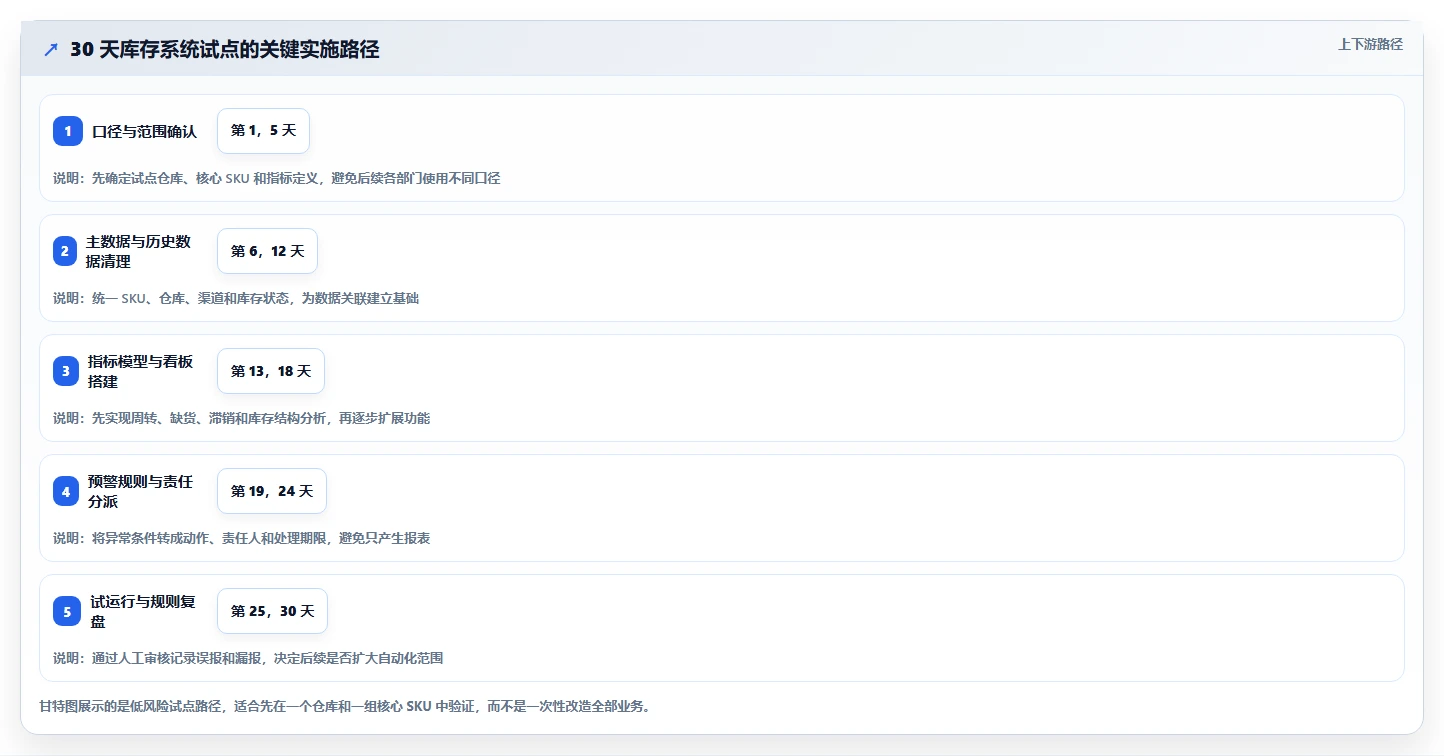Click the arrow icon beside the panel title
The image size is (1444, 756).
click(x=51, y=50)
